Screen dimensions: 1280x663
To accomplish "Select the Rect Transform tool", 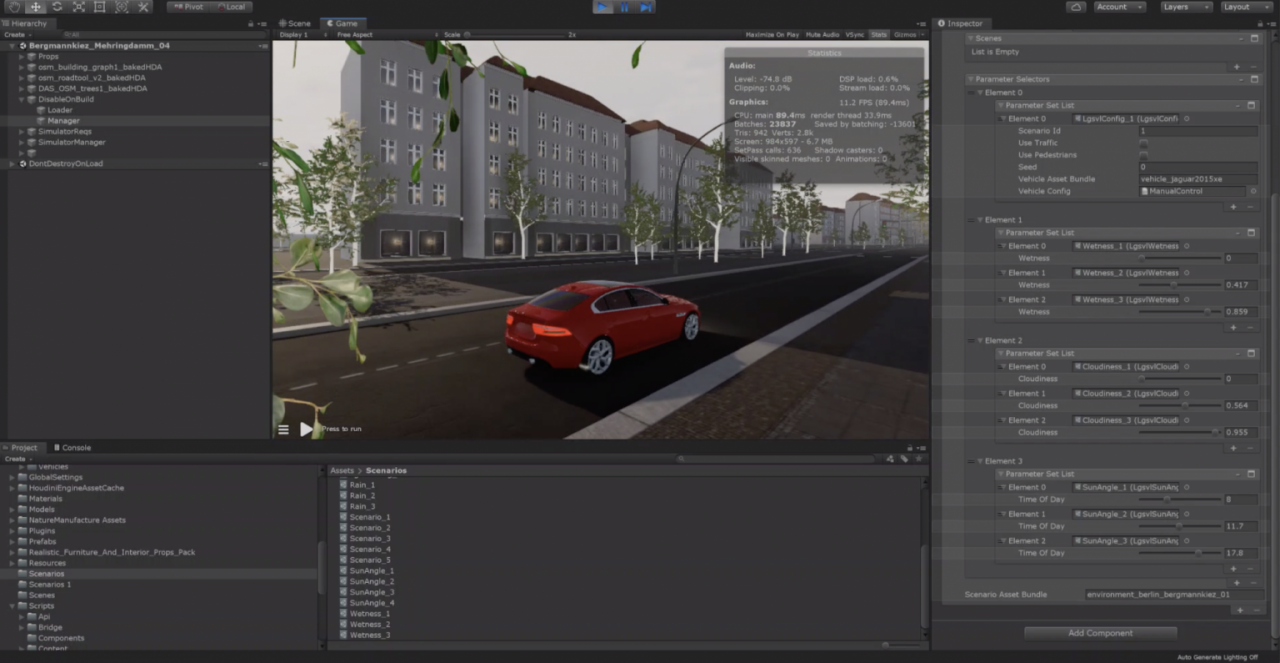I will [x=99, y=7].
